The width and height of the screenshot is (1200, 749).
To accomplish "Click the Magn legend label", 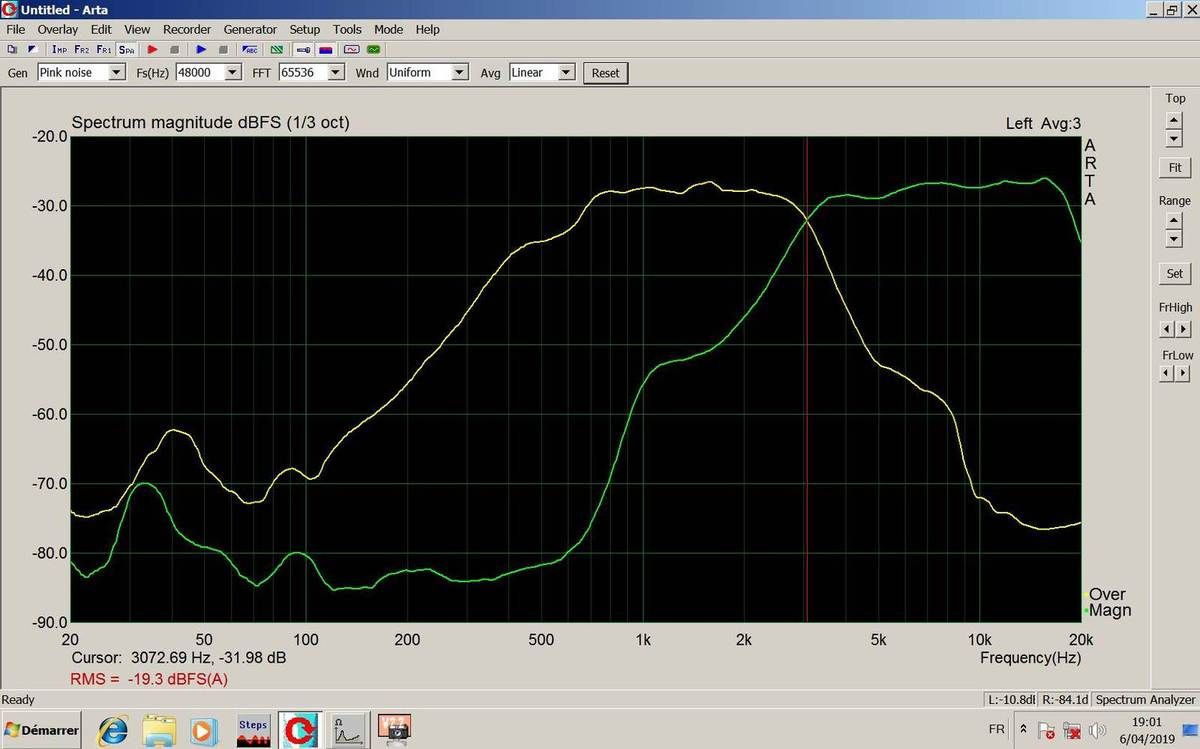I will click(1108, 610).
